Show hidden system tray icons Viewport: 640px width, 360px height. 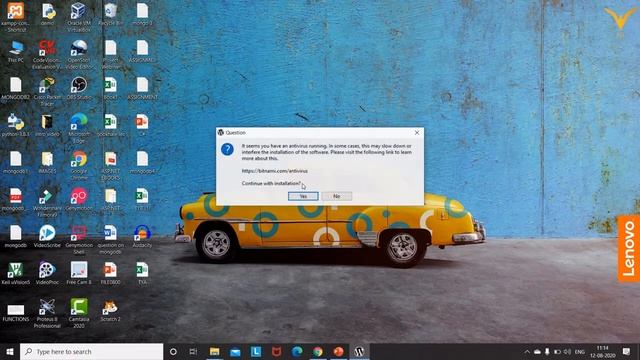527,352
